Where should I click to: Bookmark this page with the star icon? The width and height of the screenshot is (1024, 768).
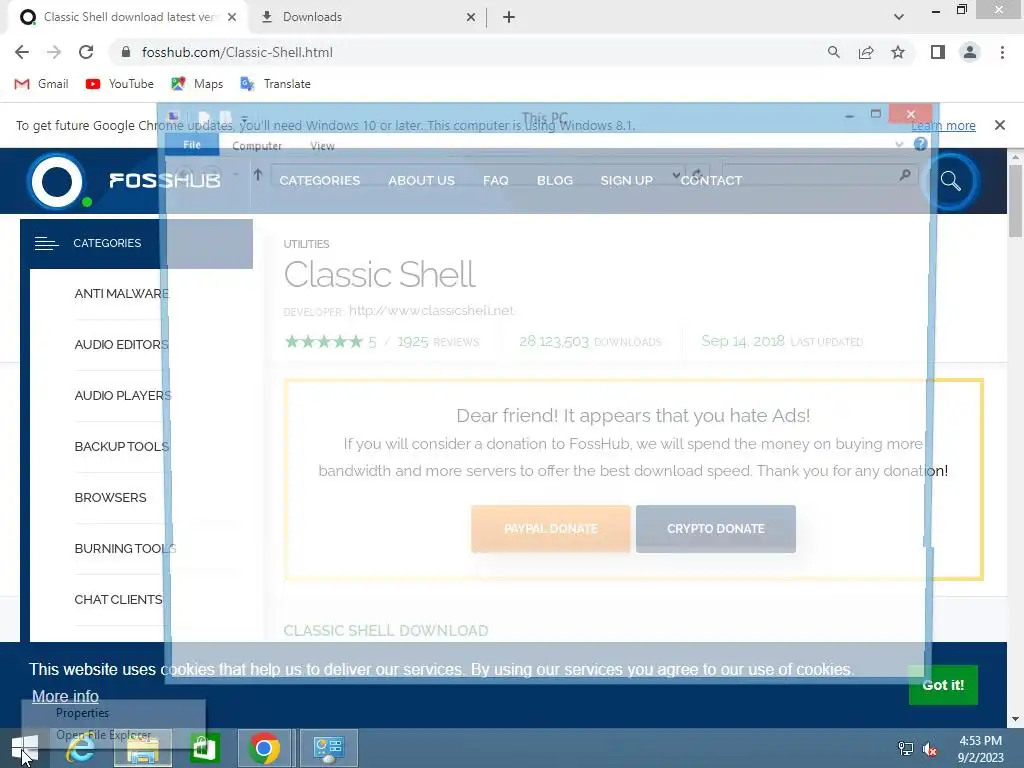click(x=898, y=52)
